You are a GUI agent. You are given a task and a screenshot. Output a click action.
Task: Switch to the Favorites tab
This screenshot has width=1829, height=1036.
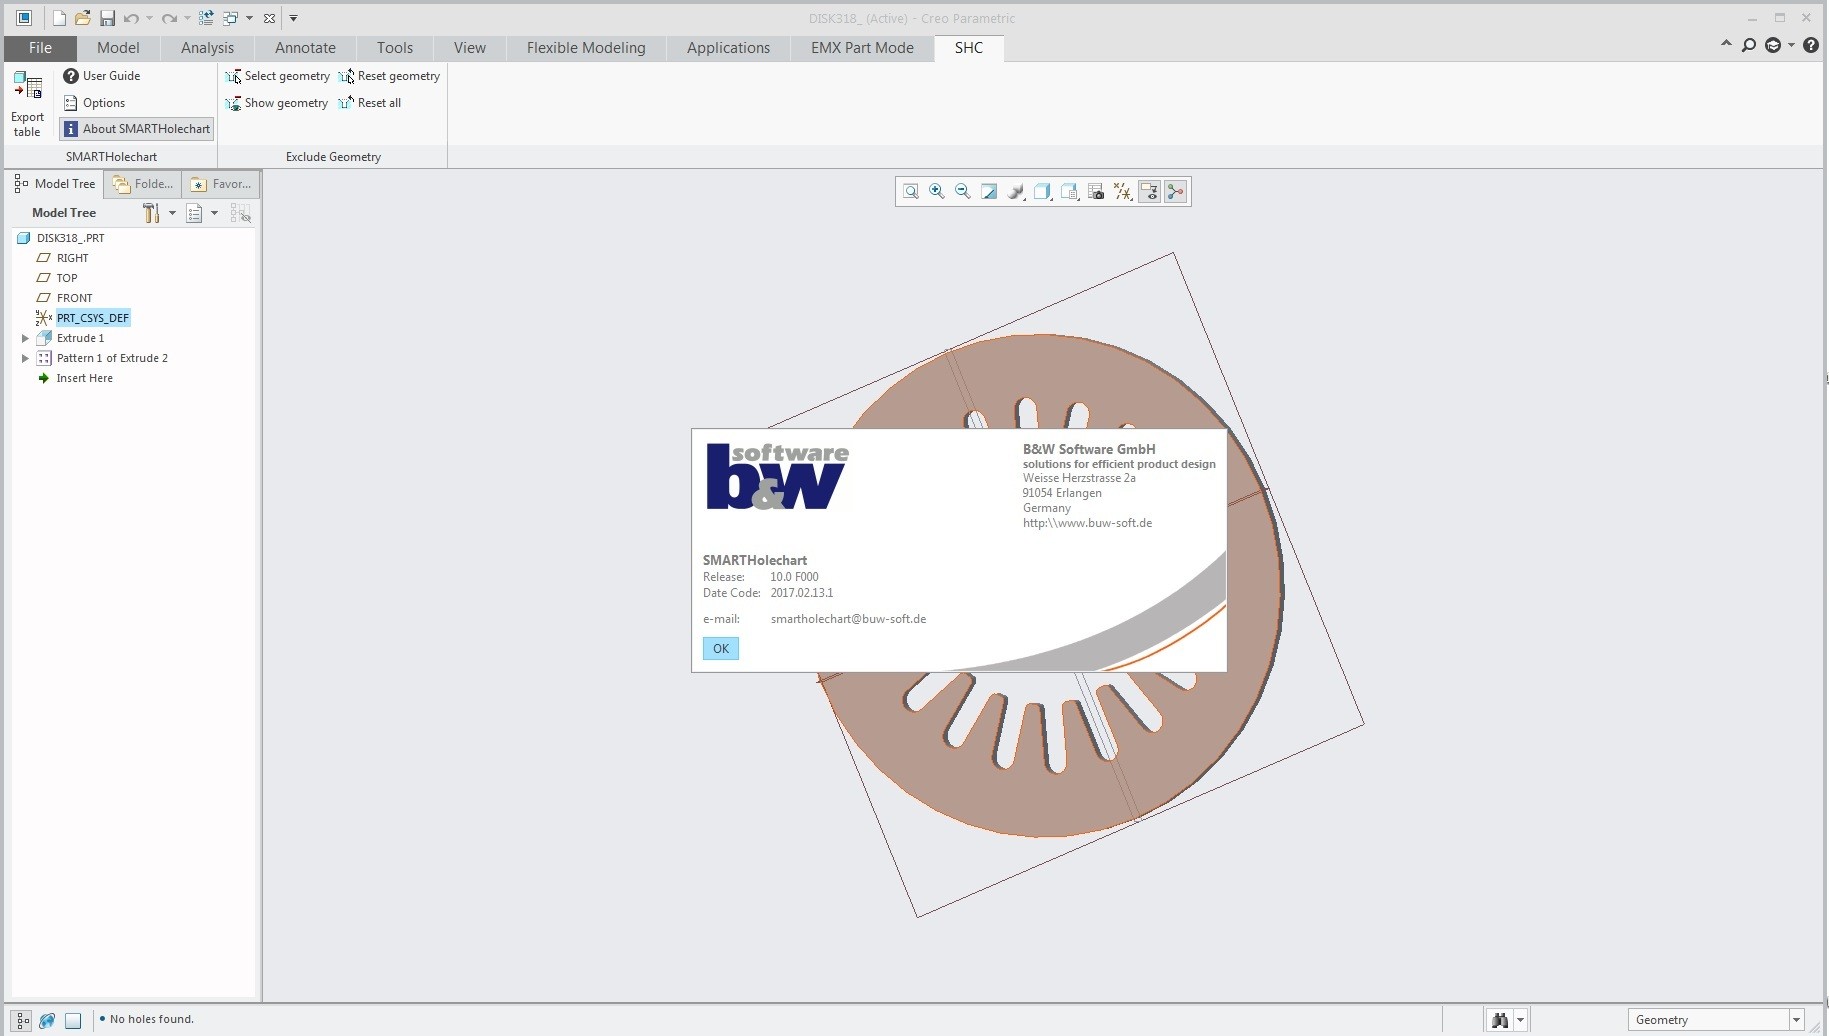(221, 184)
